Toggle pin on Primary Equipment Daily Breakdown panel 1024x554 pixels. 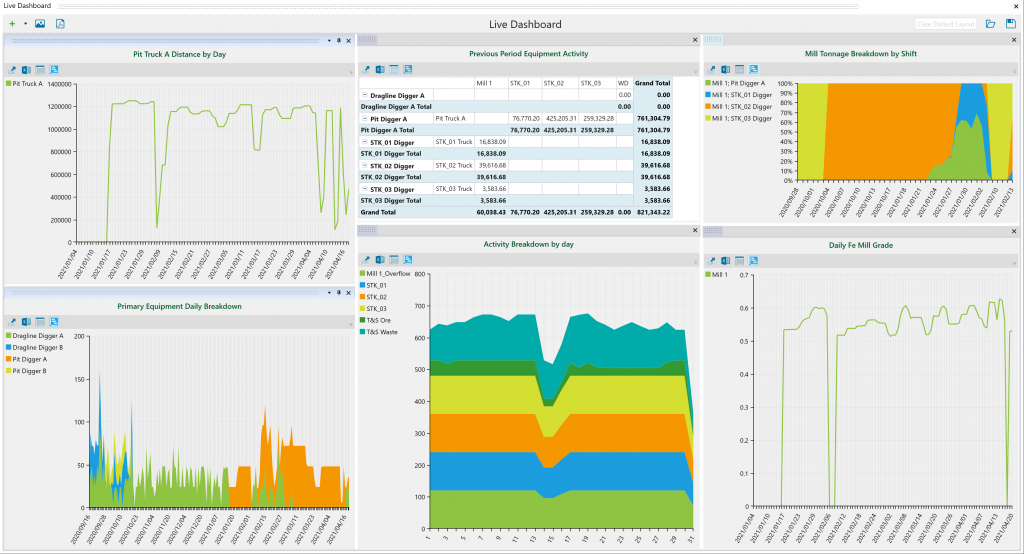tap(339, 292)
